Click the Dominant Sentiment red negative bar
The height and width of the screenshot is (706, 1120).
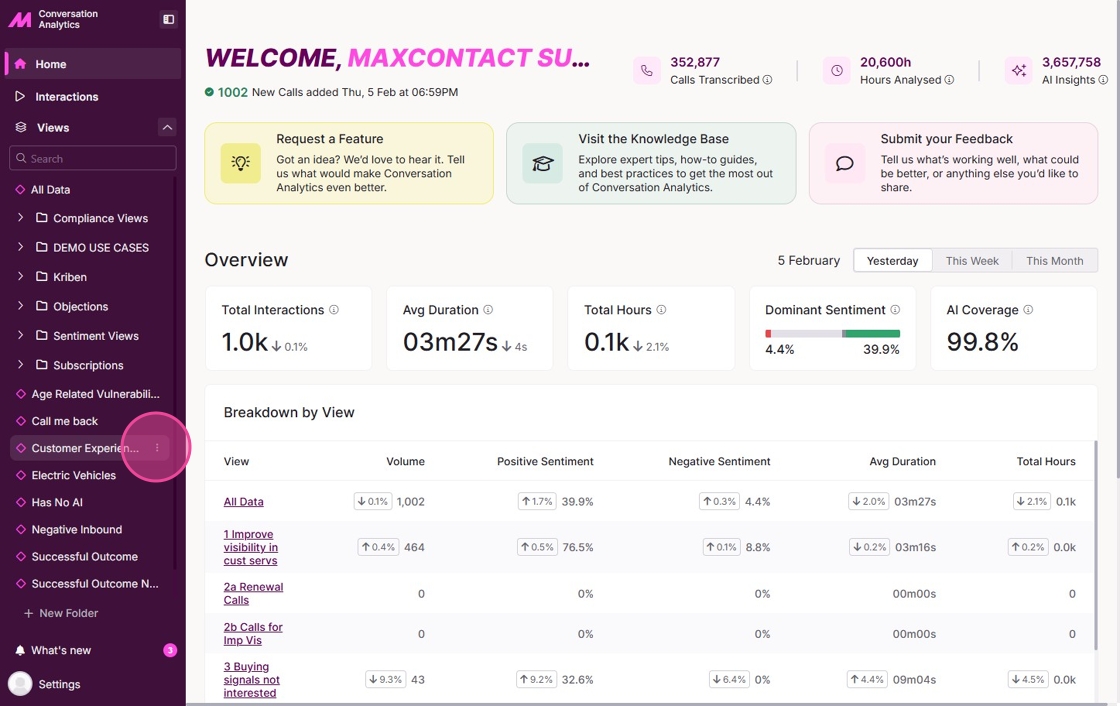click(768, 334)
